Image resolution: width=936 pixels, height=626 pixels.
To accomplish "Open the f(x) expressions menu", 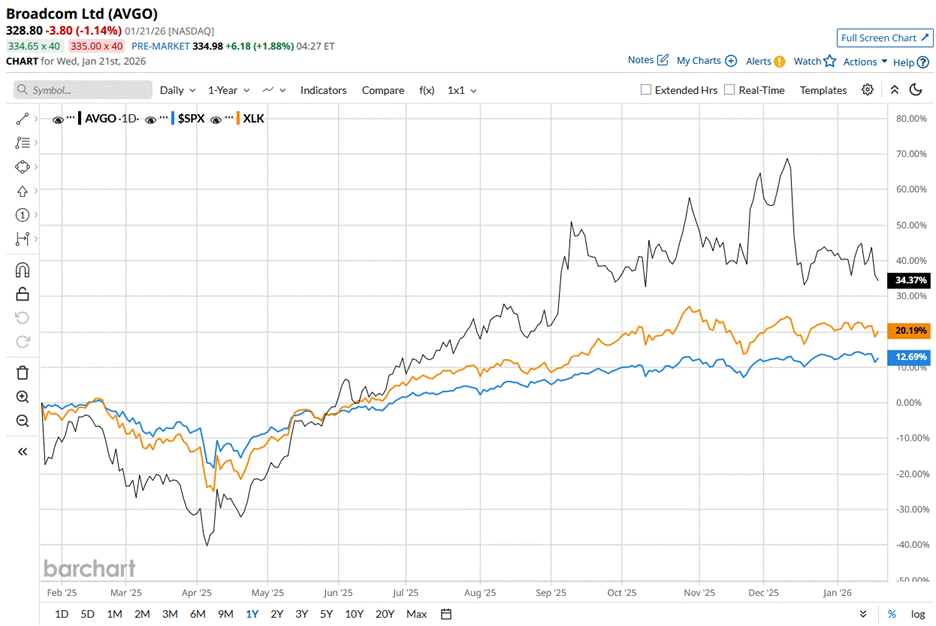I will 426,90.
